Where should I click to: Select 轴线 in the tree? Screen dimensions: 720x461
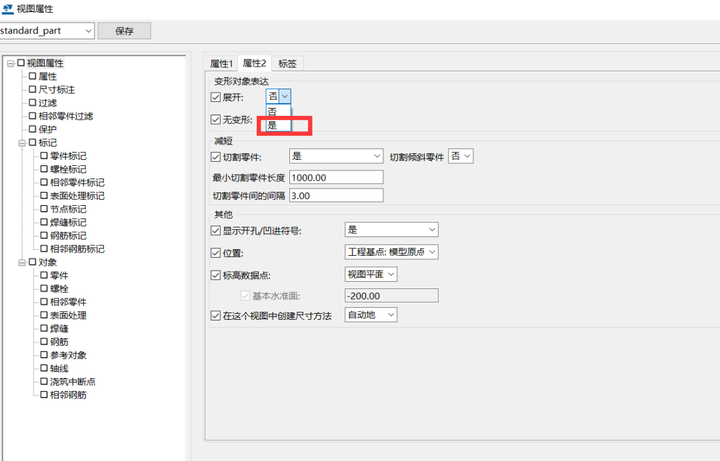pyautogui.click(x=59, y=369)
